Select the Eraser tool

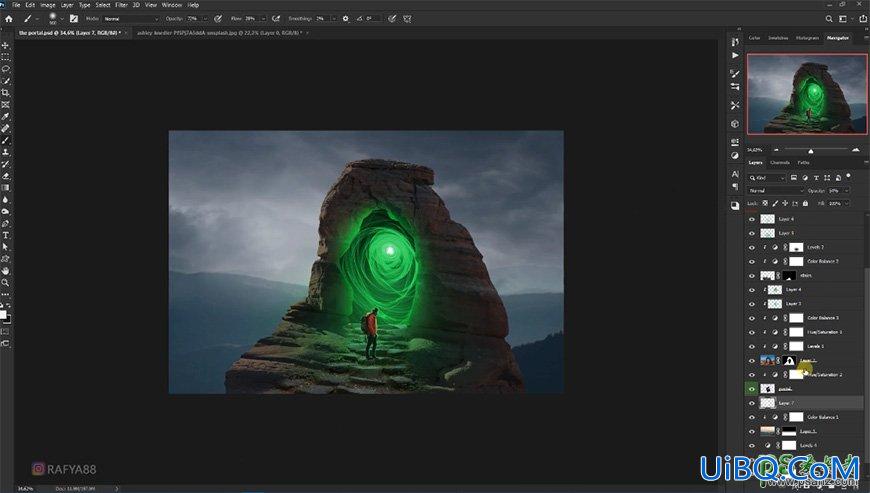click(x=6, y=176)
